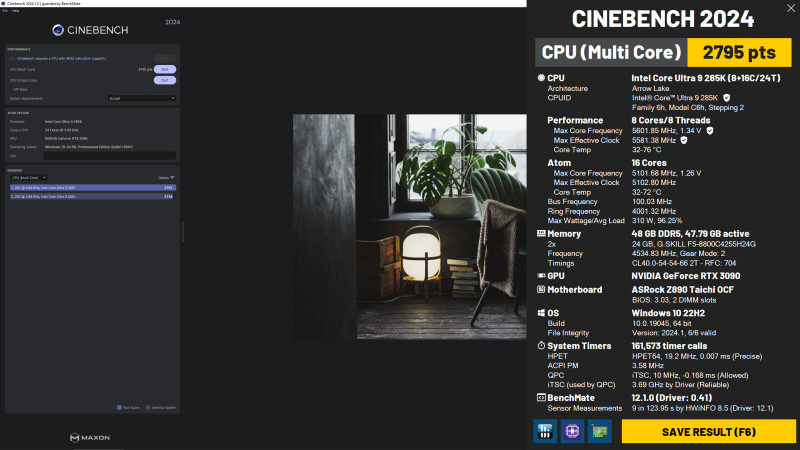
Task: Click the Windows OS logo icon
Action: click(x=541, y=313)
